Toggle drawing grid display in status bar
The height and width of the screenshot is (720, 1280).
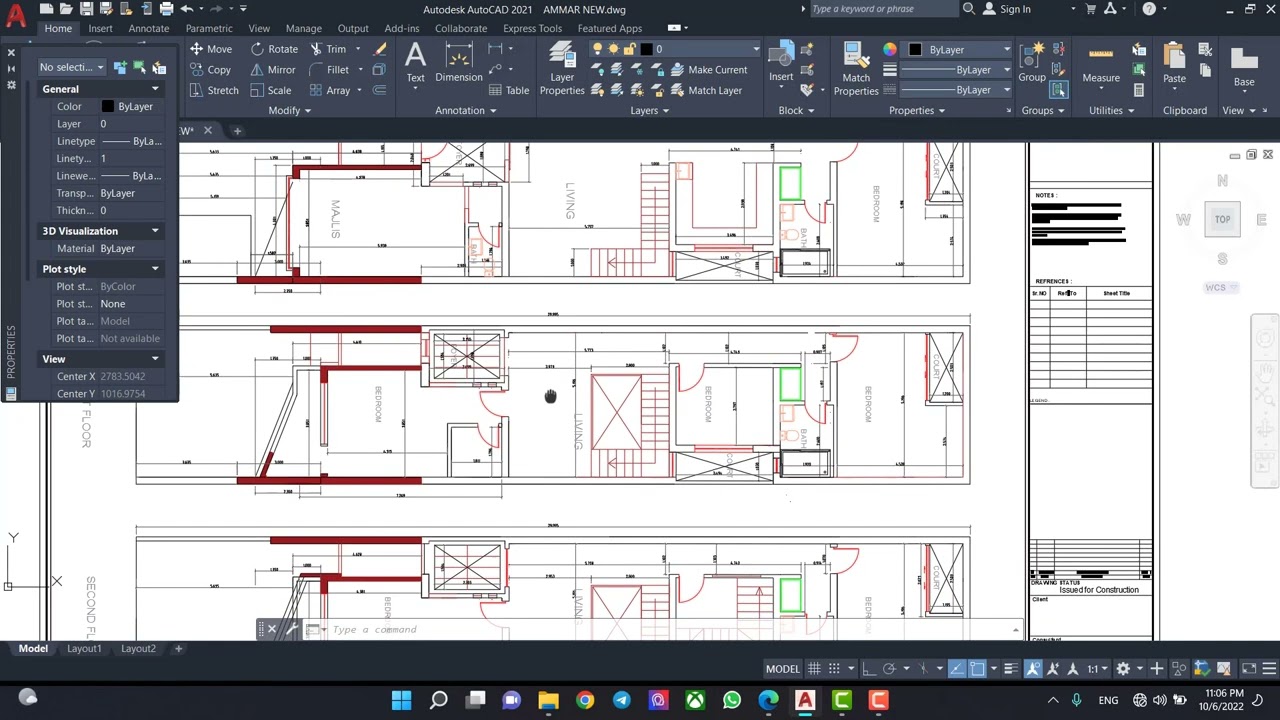[x=815, y=669]
